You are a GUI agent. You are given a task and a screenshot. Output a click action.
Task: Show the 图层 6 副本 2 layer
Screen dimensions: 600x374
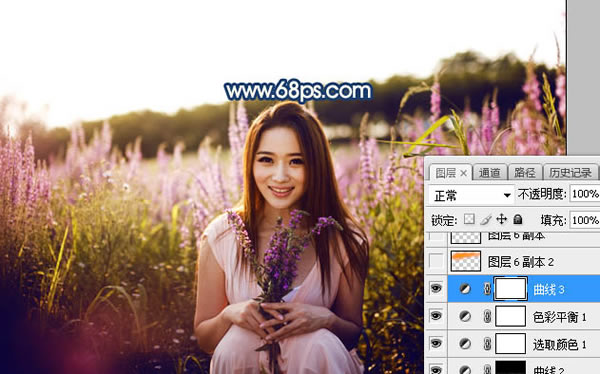[x=436, y=261]
